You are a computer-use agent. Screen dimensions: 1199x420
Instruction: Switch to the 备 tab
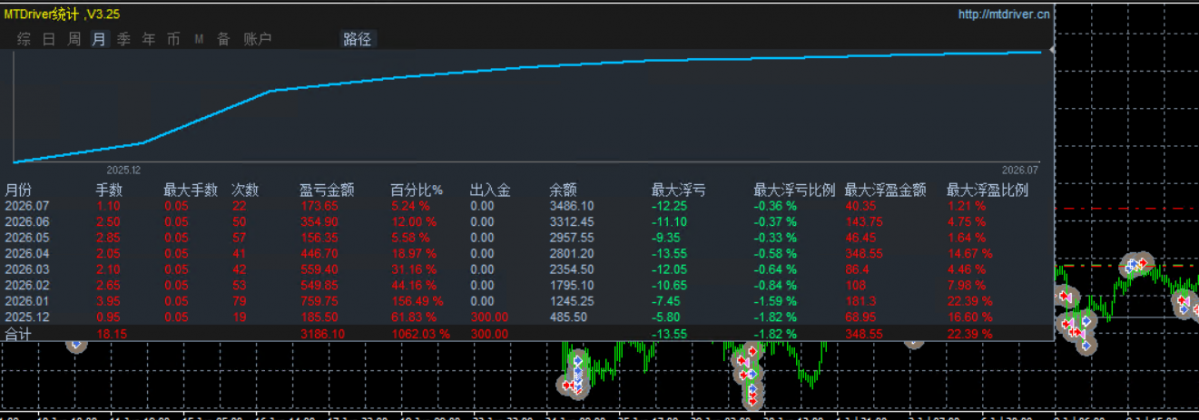(223, 39)
